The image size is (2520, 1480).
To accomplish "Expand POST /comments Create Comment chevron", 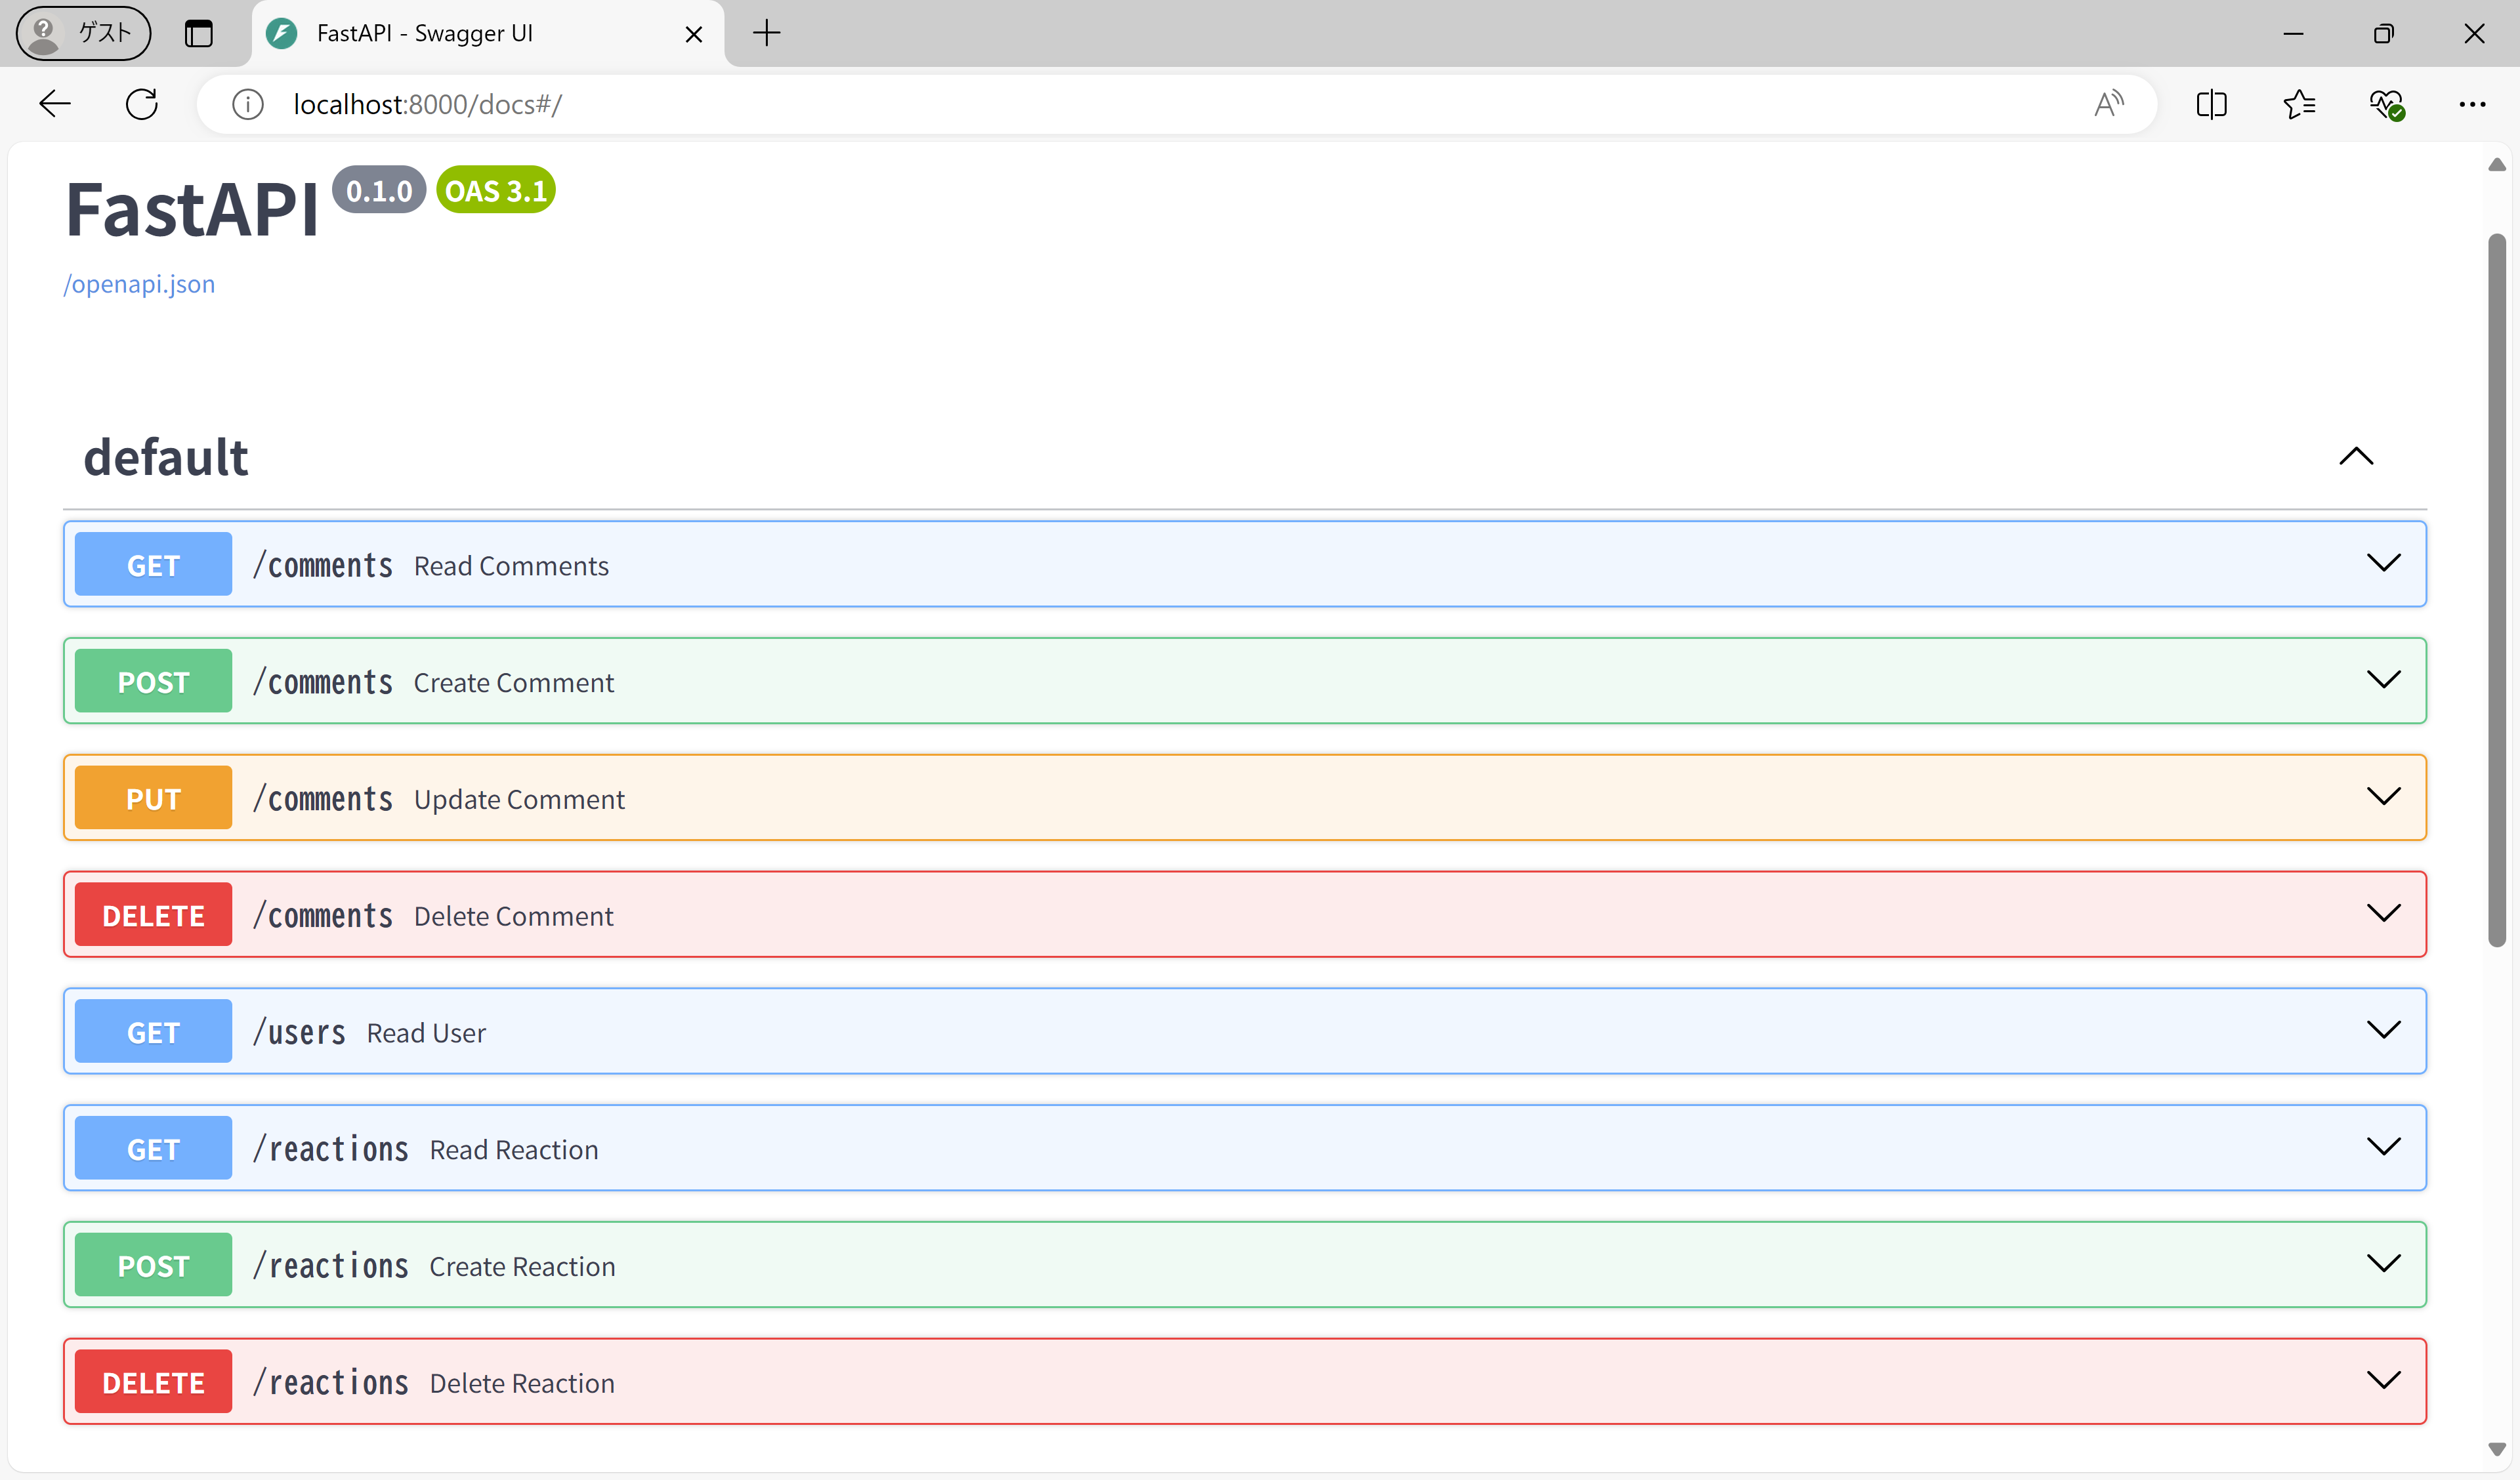I will 2384,680.
